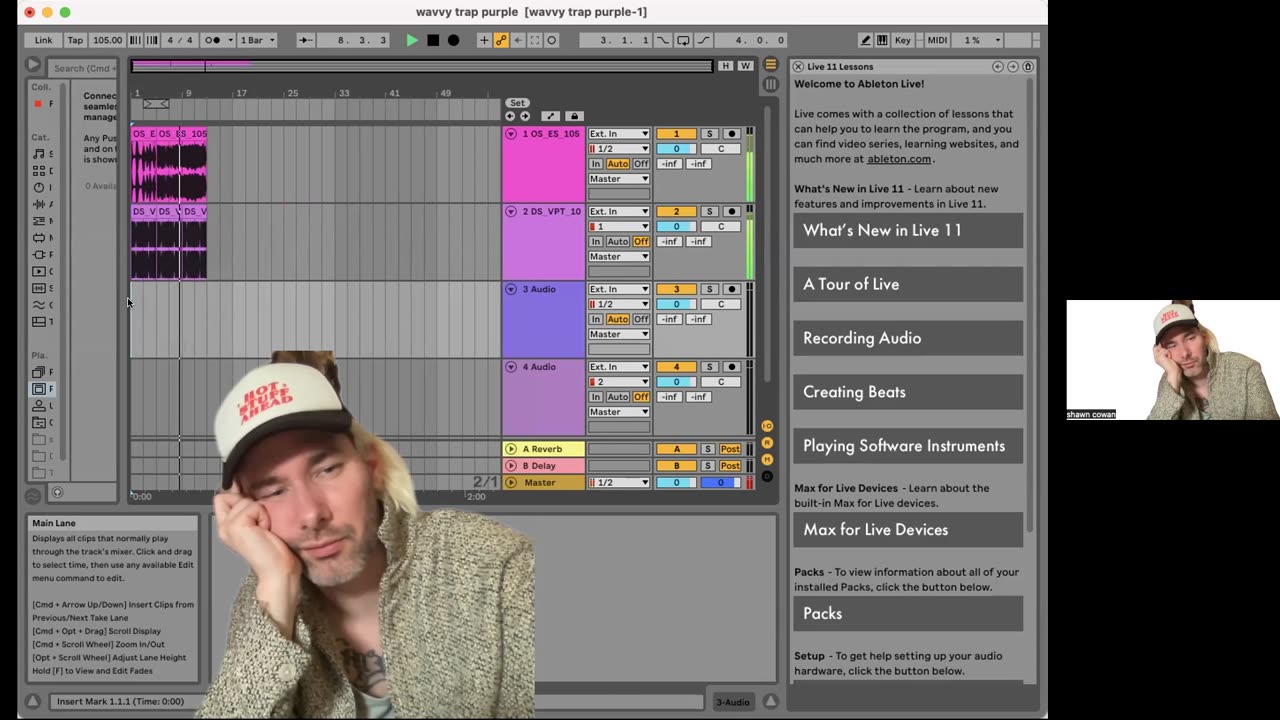
Task: Click the Tap tempo button
Action: [75, 40]
